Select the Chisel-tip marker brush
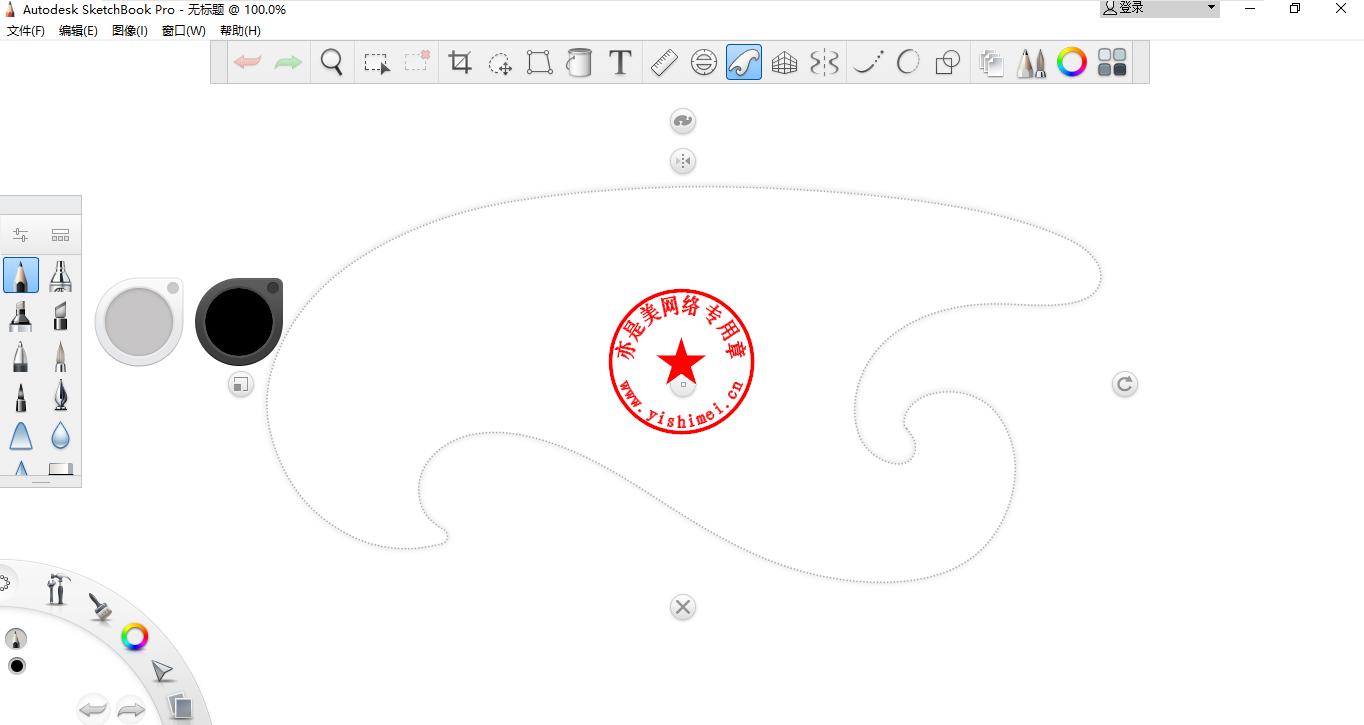The width and height of the screenshot is (1364, 725). click(x=61, y=316)
